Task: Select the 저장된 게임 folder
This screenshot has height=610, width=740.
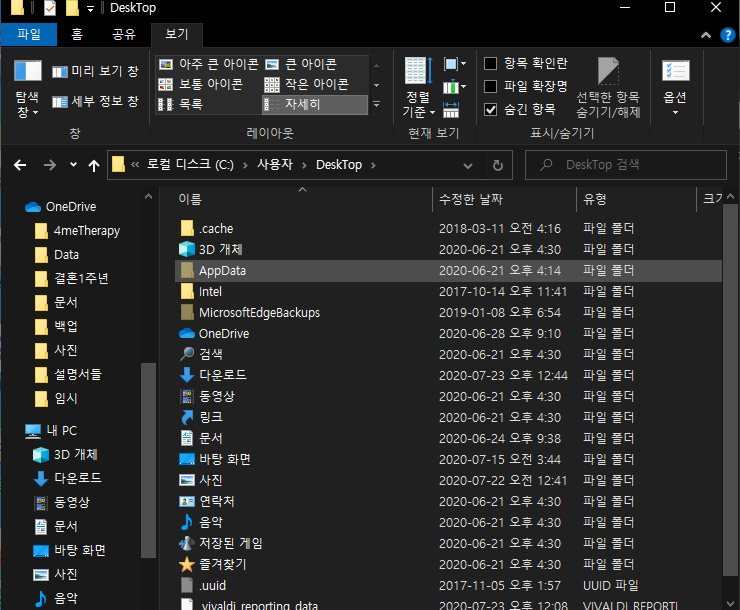Action: tap(448, 543)
